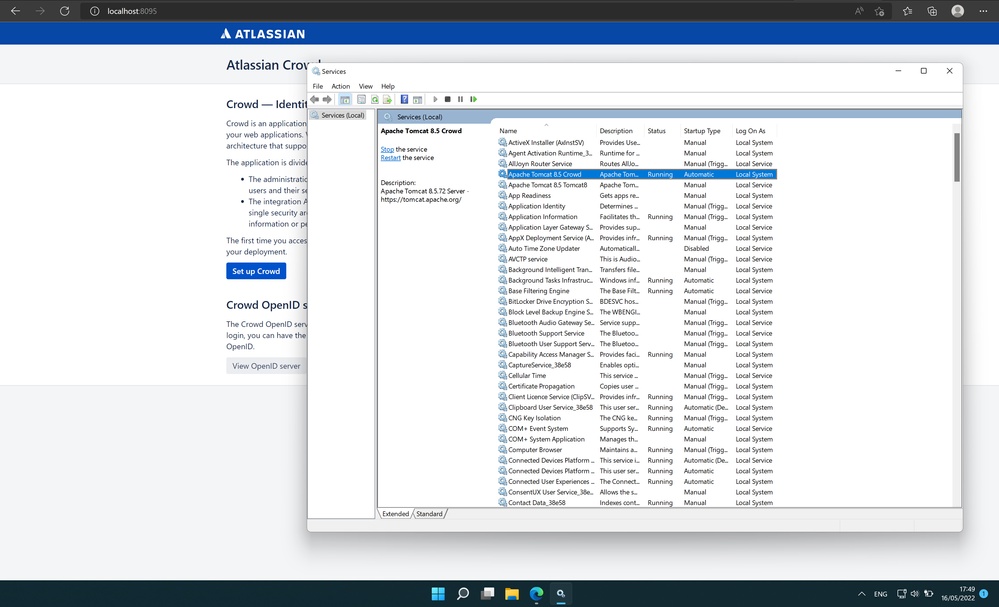Click the Set up Crowd button
This screenshot has width=999, height=607.
(255, 270)
